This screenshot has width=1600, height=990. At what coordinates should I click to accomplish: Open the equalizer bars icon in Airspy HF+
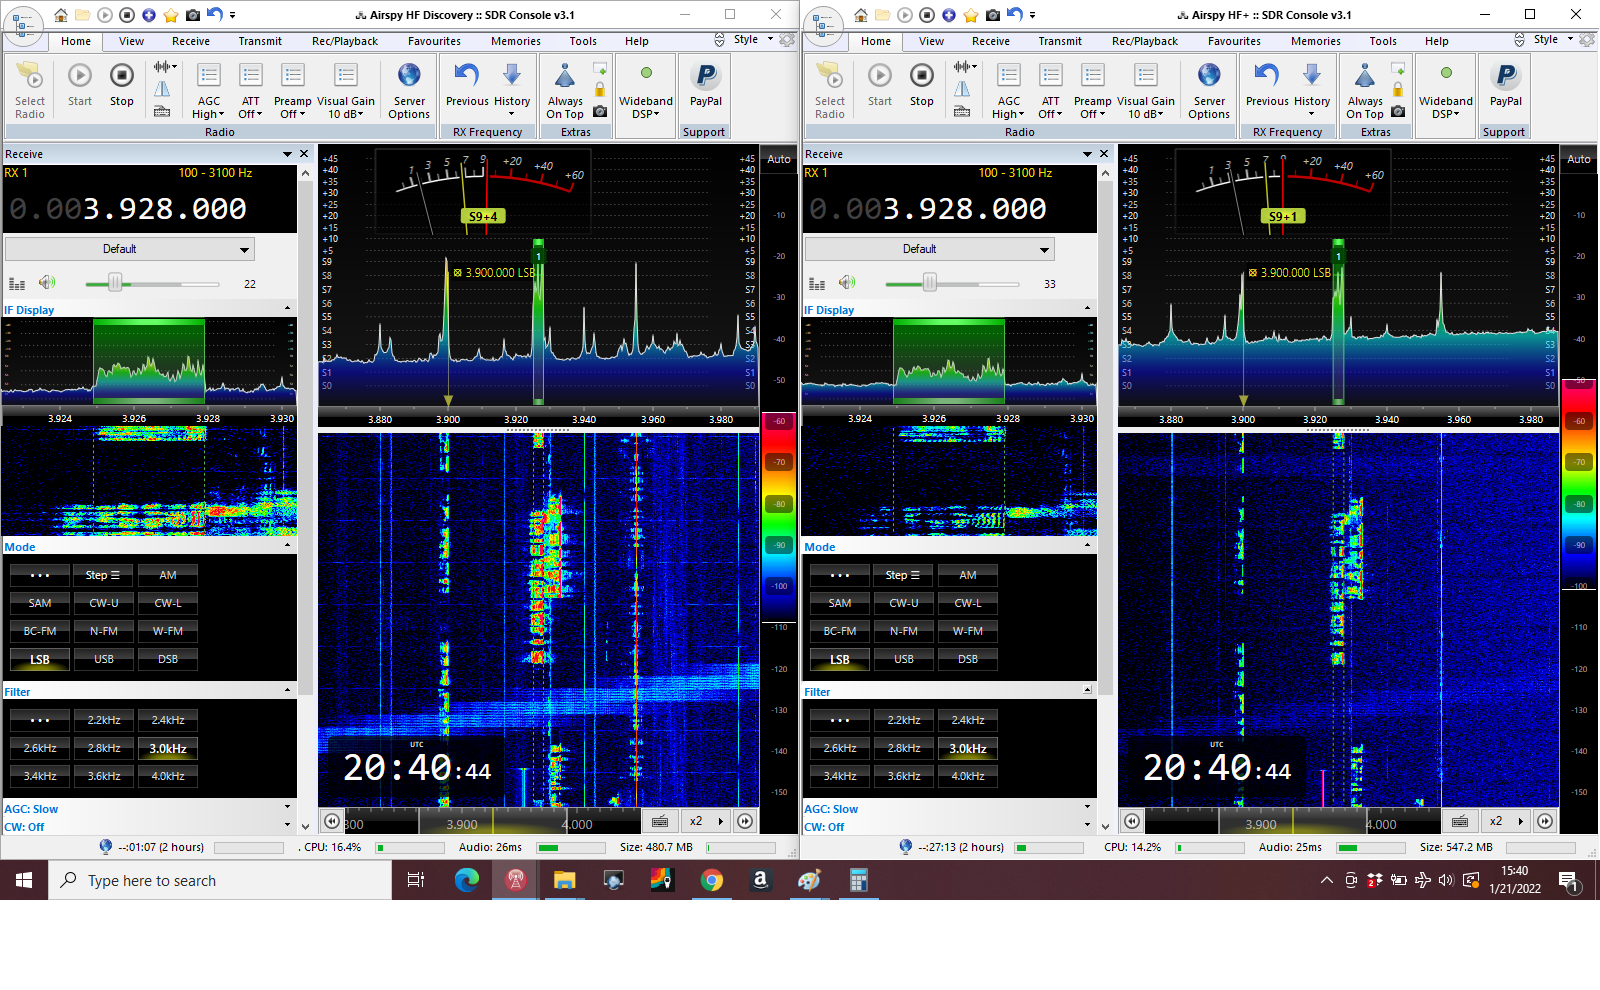click(x=817, y=284)
